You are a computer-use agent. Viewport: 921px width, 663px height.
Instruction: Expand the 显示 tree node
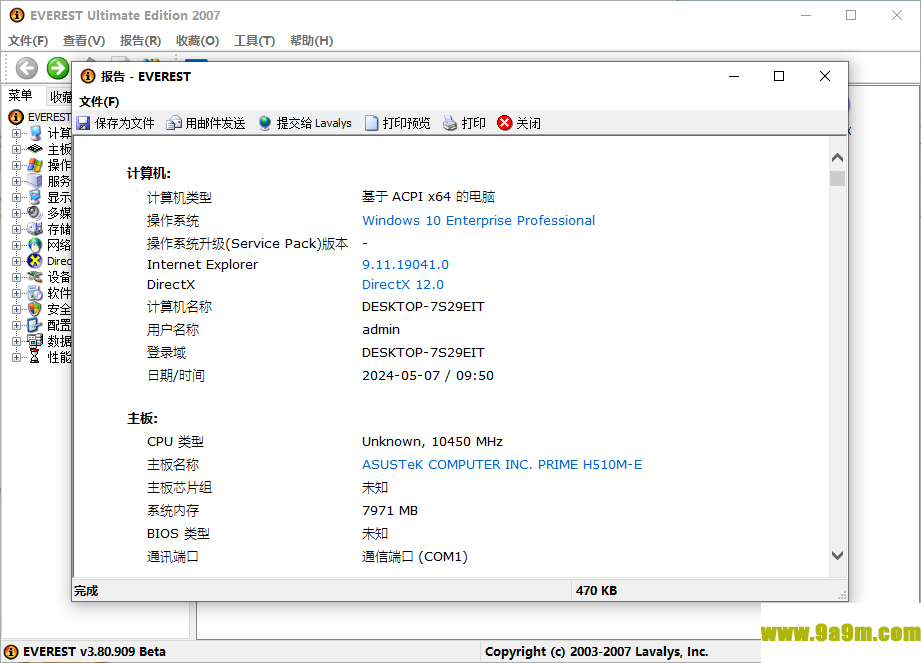pyautogui.click(x=16, y=197)
